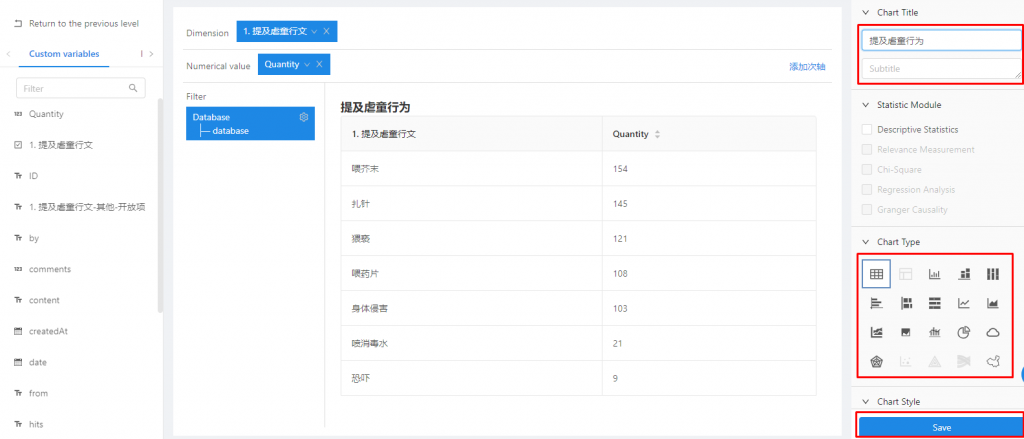Tick the Chi-Square checkbox
The height and width of the screenshot is (439, 1024).
867,169
